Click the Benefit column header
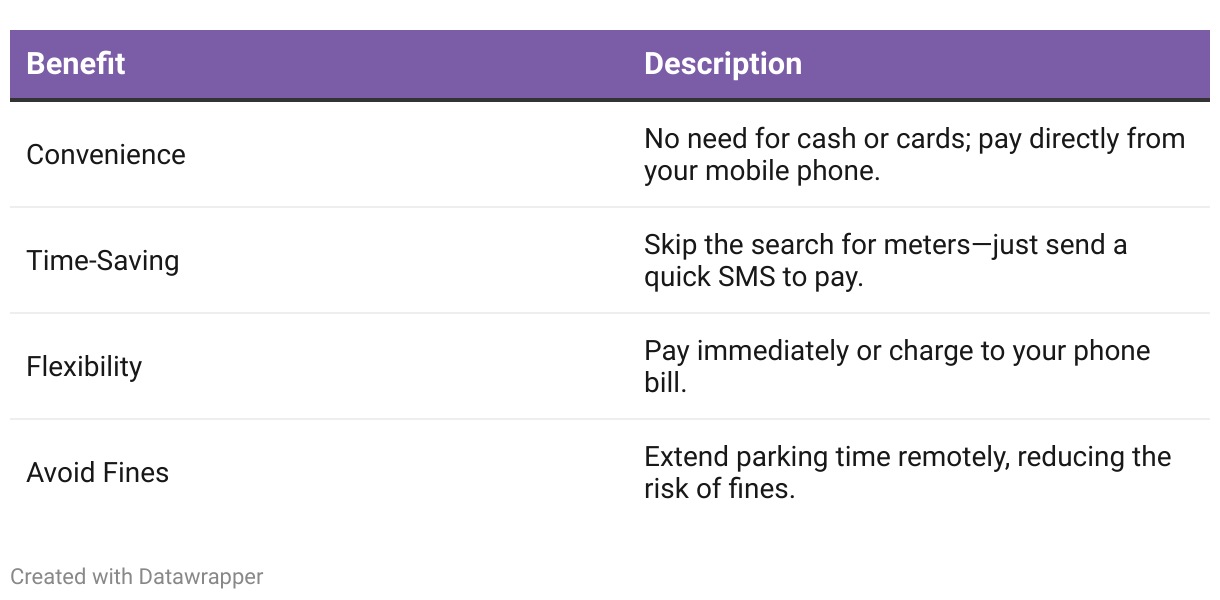 pos(76,64)
